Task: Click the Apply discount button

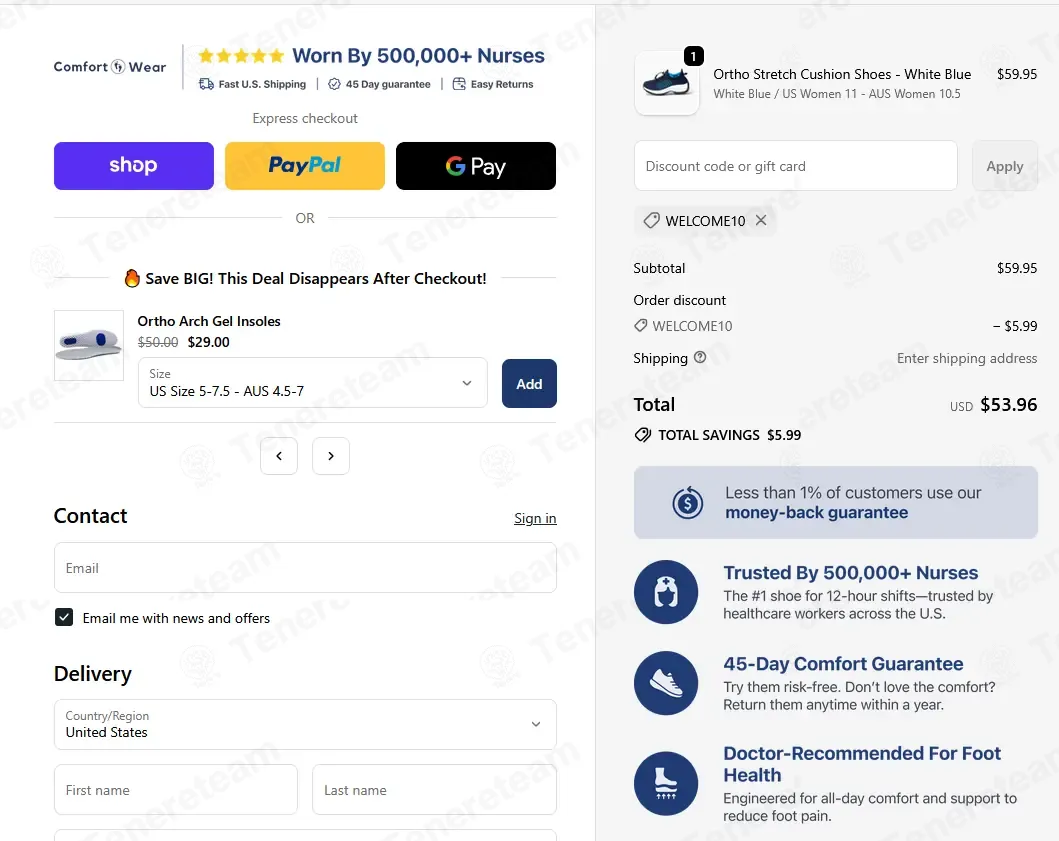Action: click(x=1004, y=165)
